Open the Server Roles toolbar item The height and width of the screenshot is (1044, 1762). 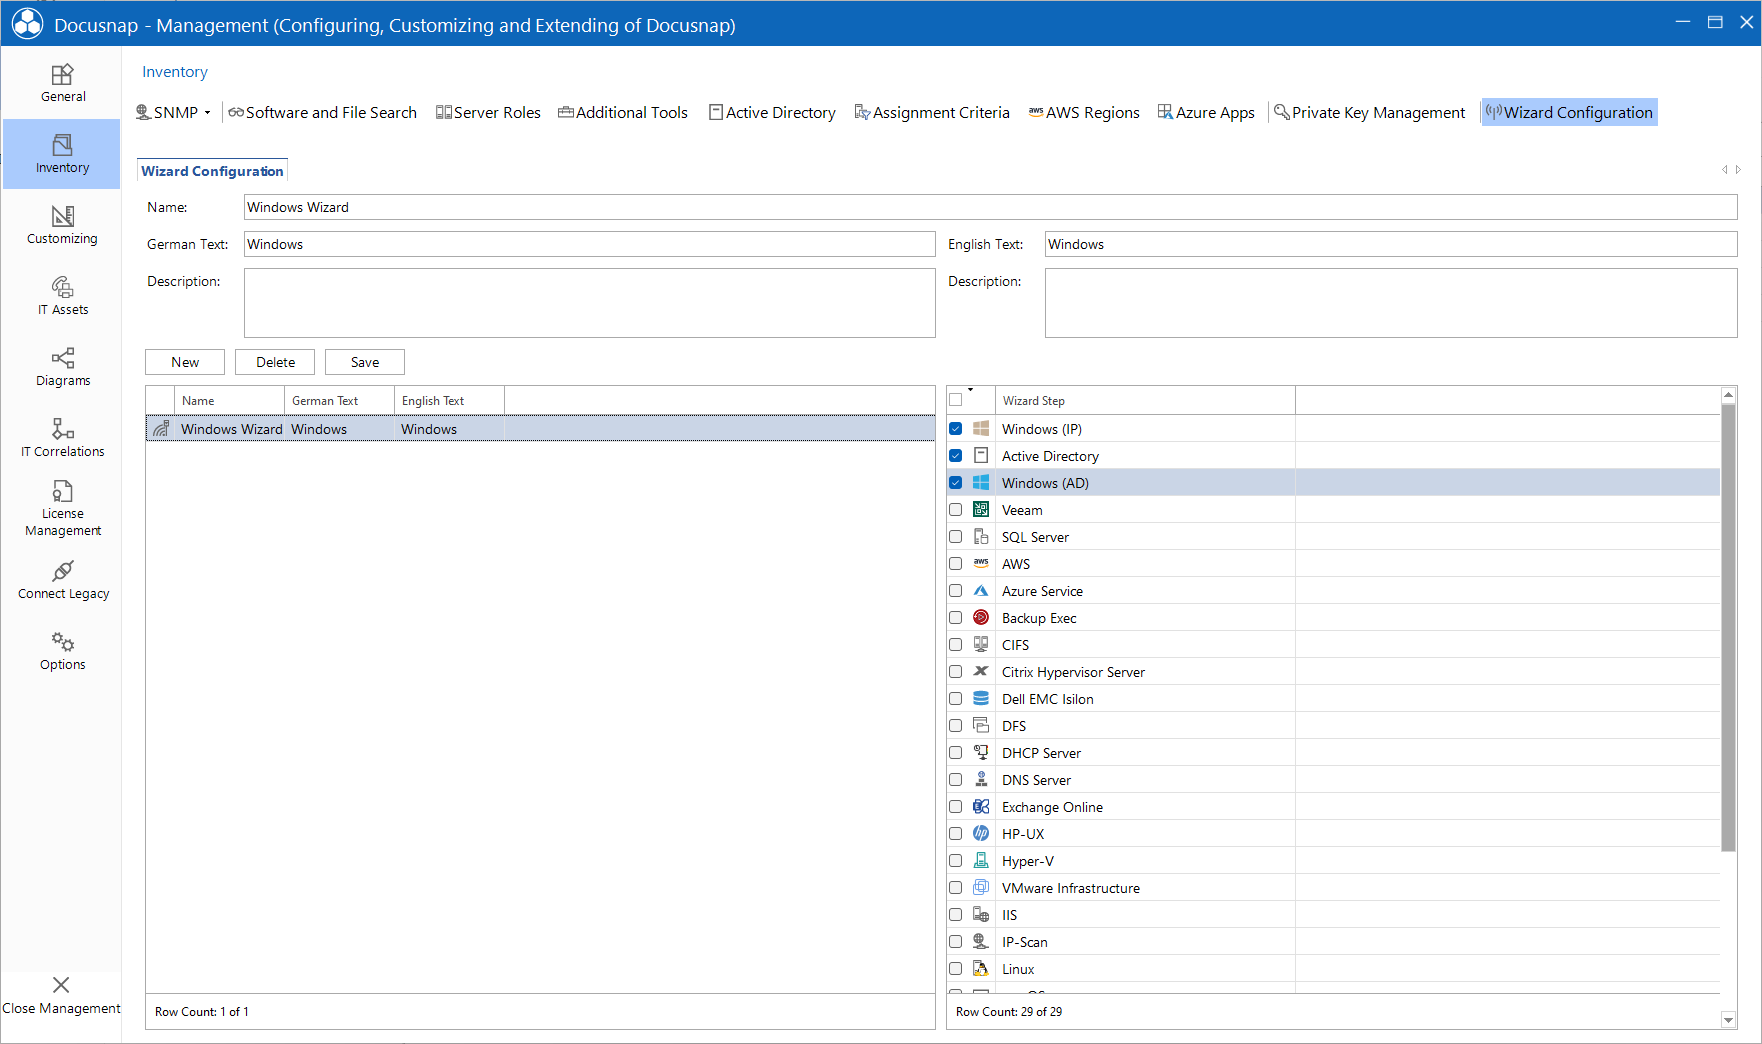[x=488, y=113]
